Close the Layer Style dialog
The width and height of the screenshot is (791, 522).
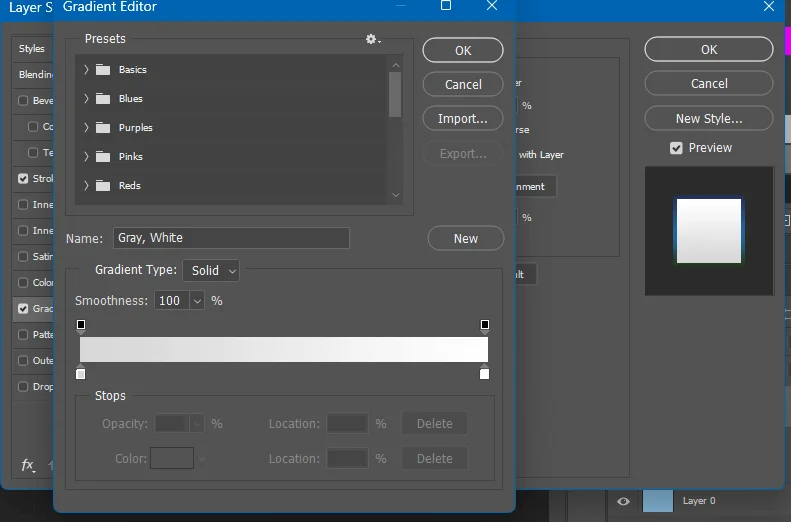769,7
